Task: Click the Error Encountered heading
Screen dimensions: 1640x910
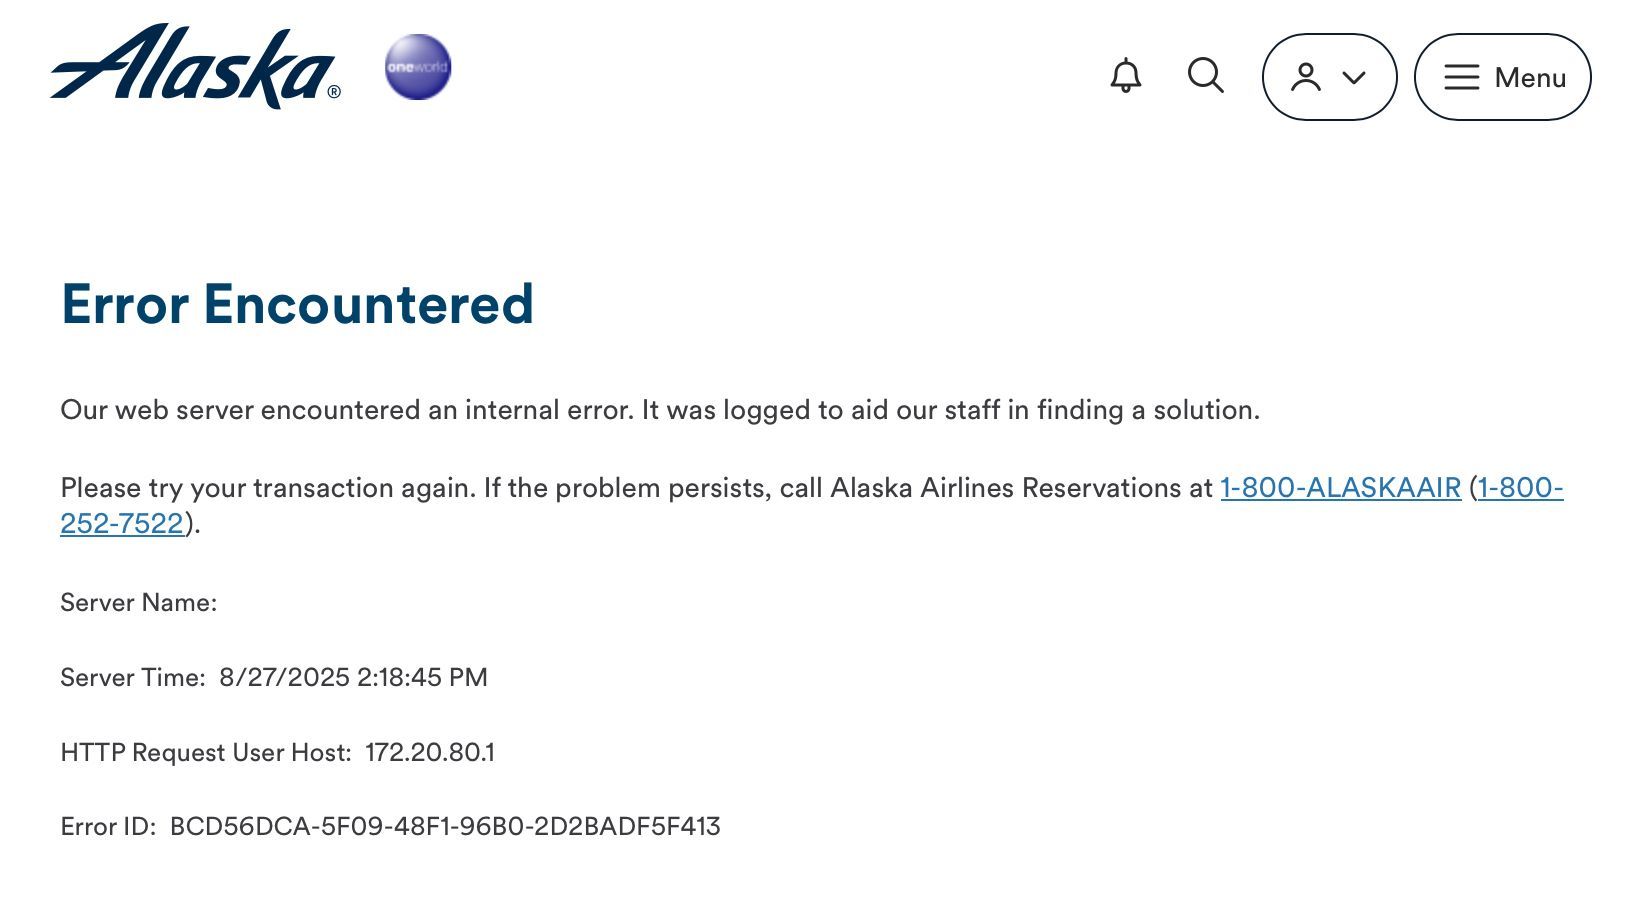Action: tap(297, 304)
